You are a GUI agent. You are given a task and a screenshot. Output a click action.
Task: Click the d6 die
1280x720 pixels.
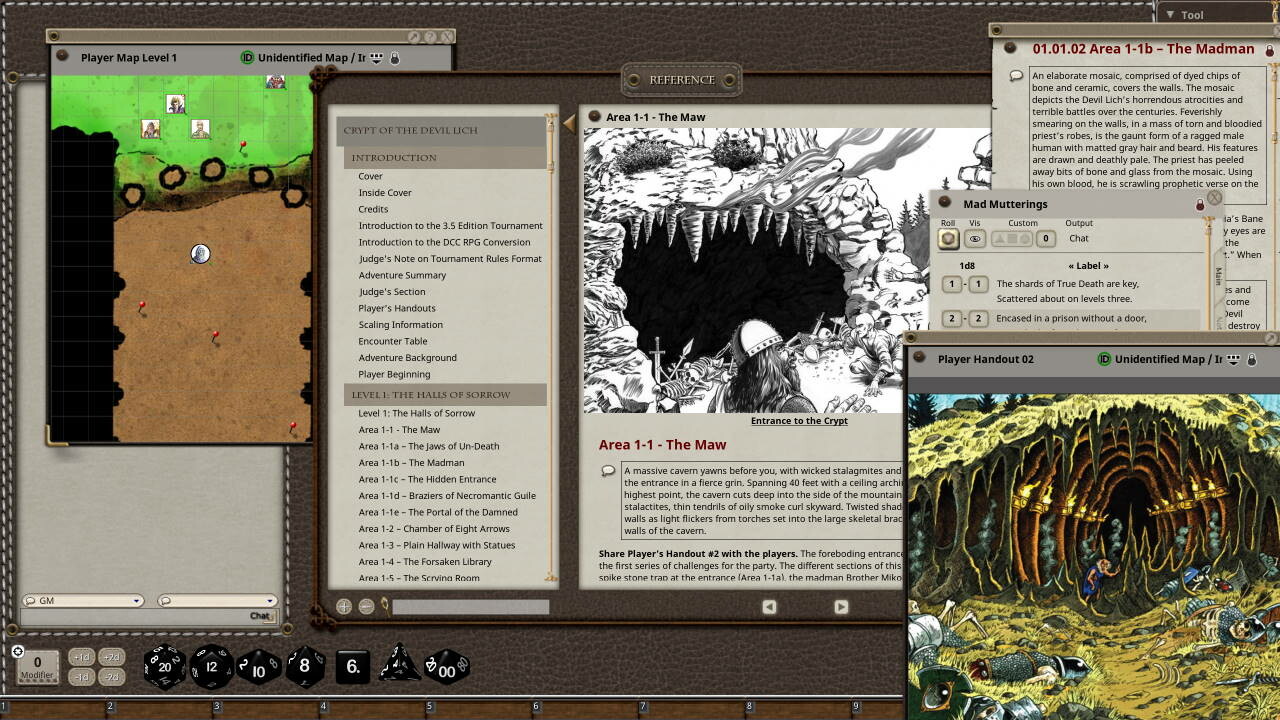(x=353, y=667)
